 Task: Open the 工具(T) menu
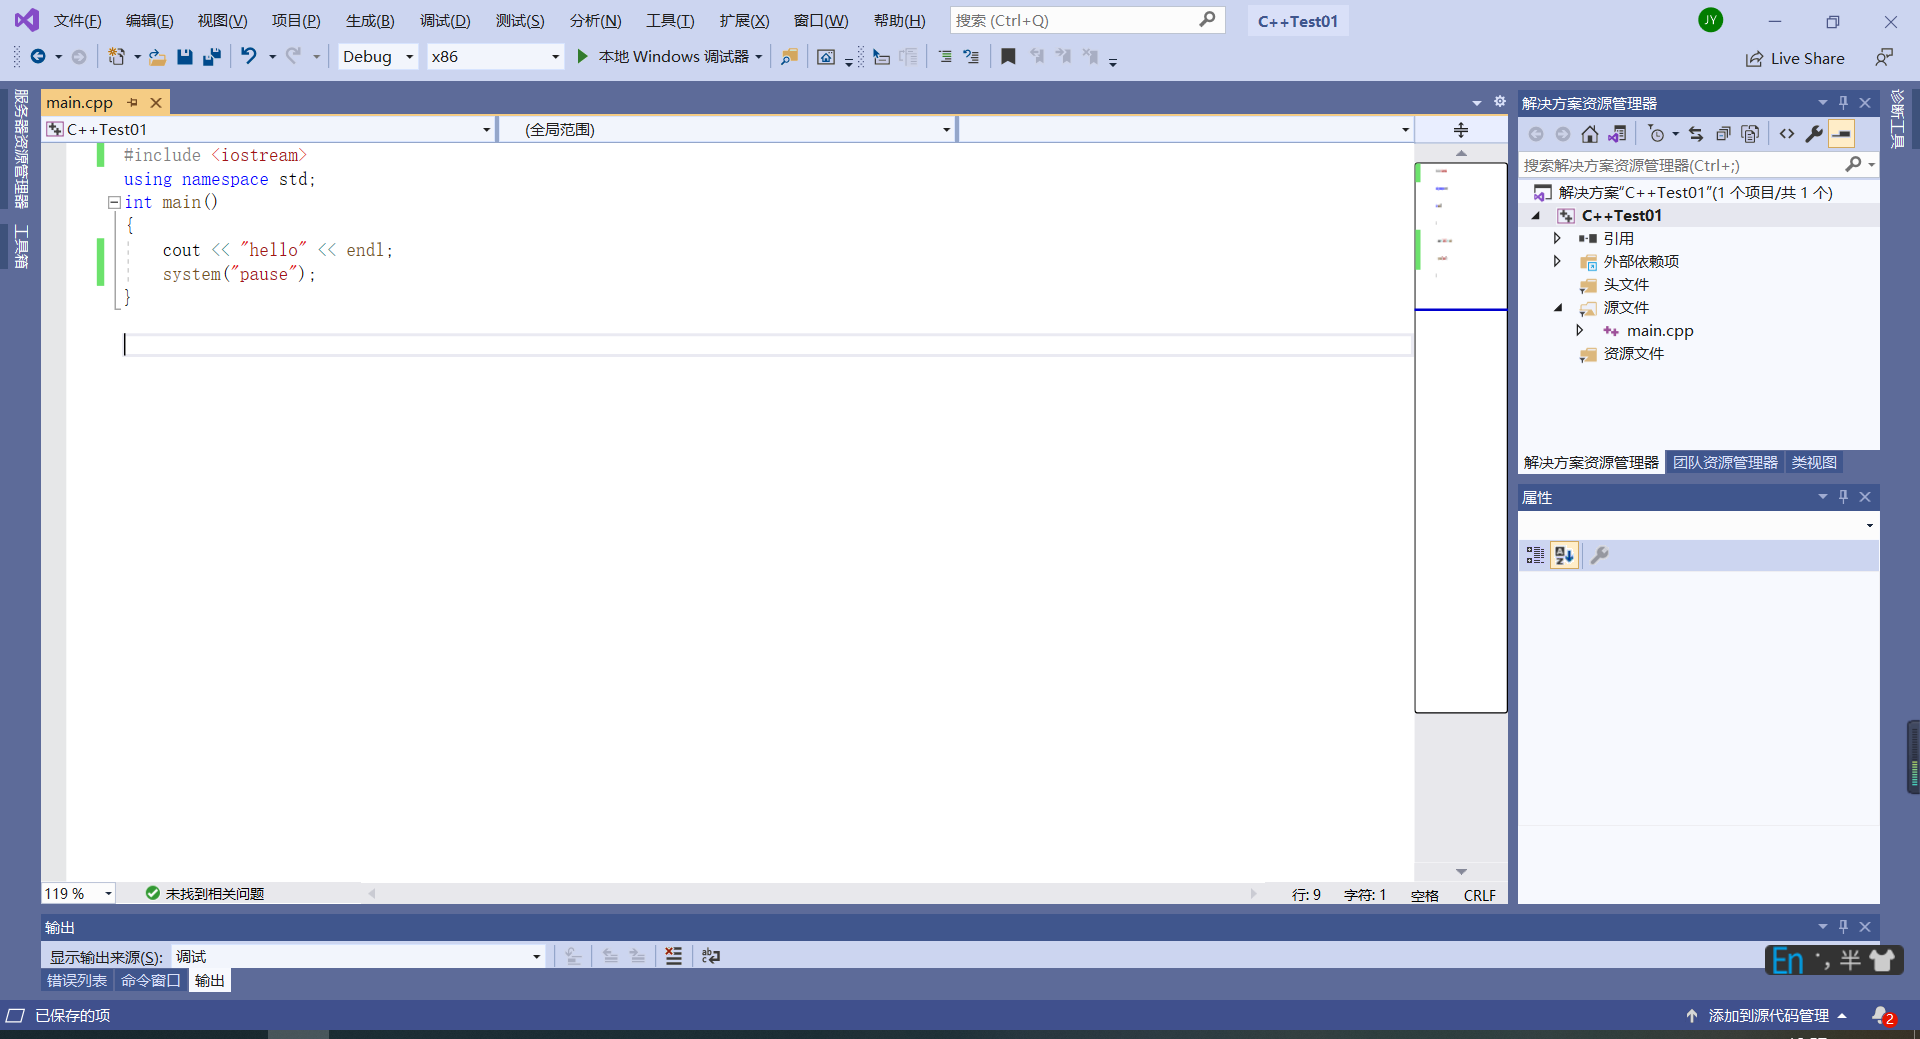(669, 21)
